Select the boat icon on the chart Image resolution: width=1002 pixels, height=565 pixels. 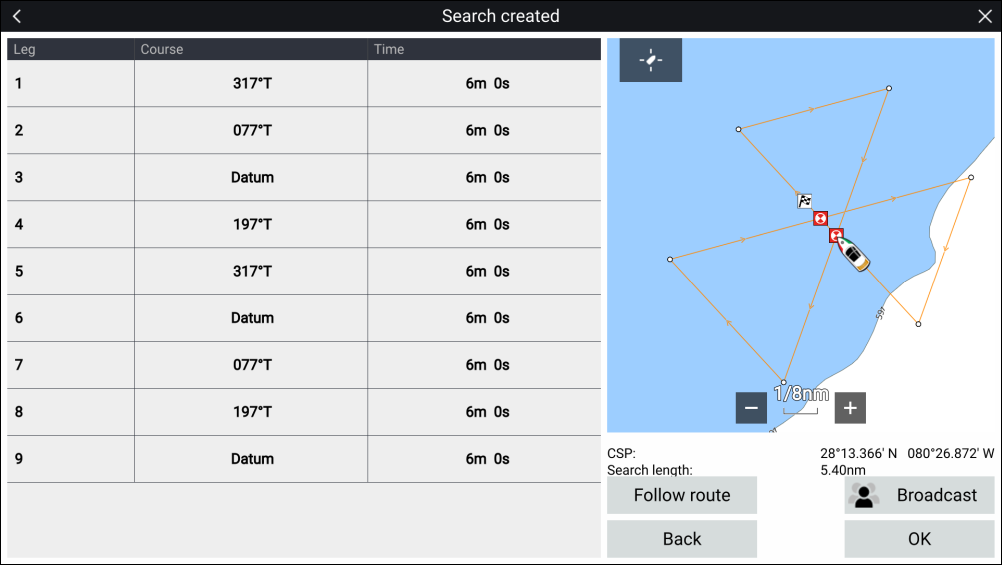coord(854,254)
